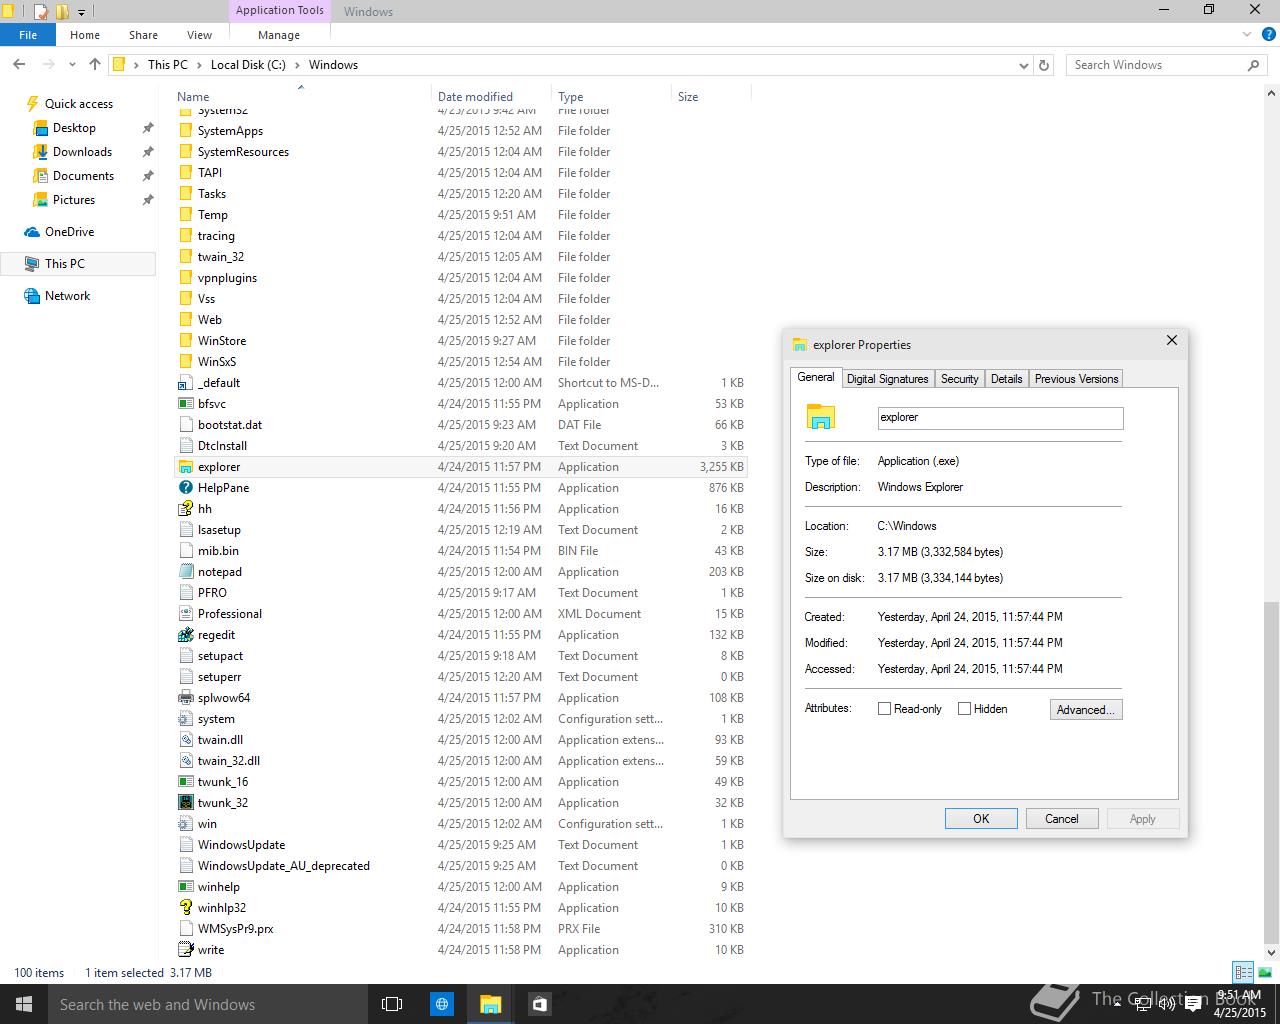This screenshot has width=1280, height=1024.
Task: Select Downloads in navigation pane
Action: 82,152
